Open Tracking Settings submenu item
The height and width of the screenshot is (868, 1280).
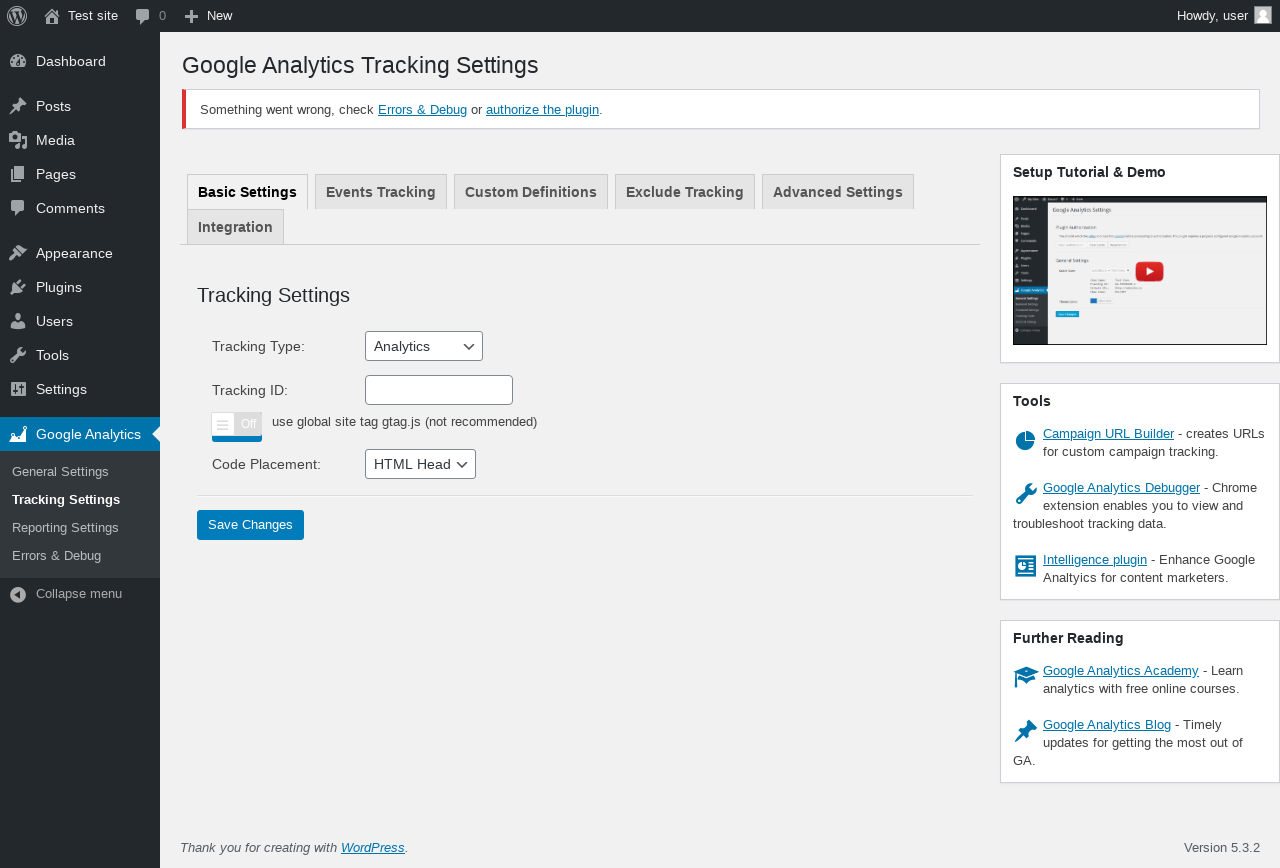point(66,500)
